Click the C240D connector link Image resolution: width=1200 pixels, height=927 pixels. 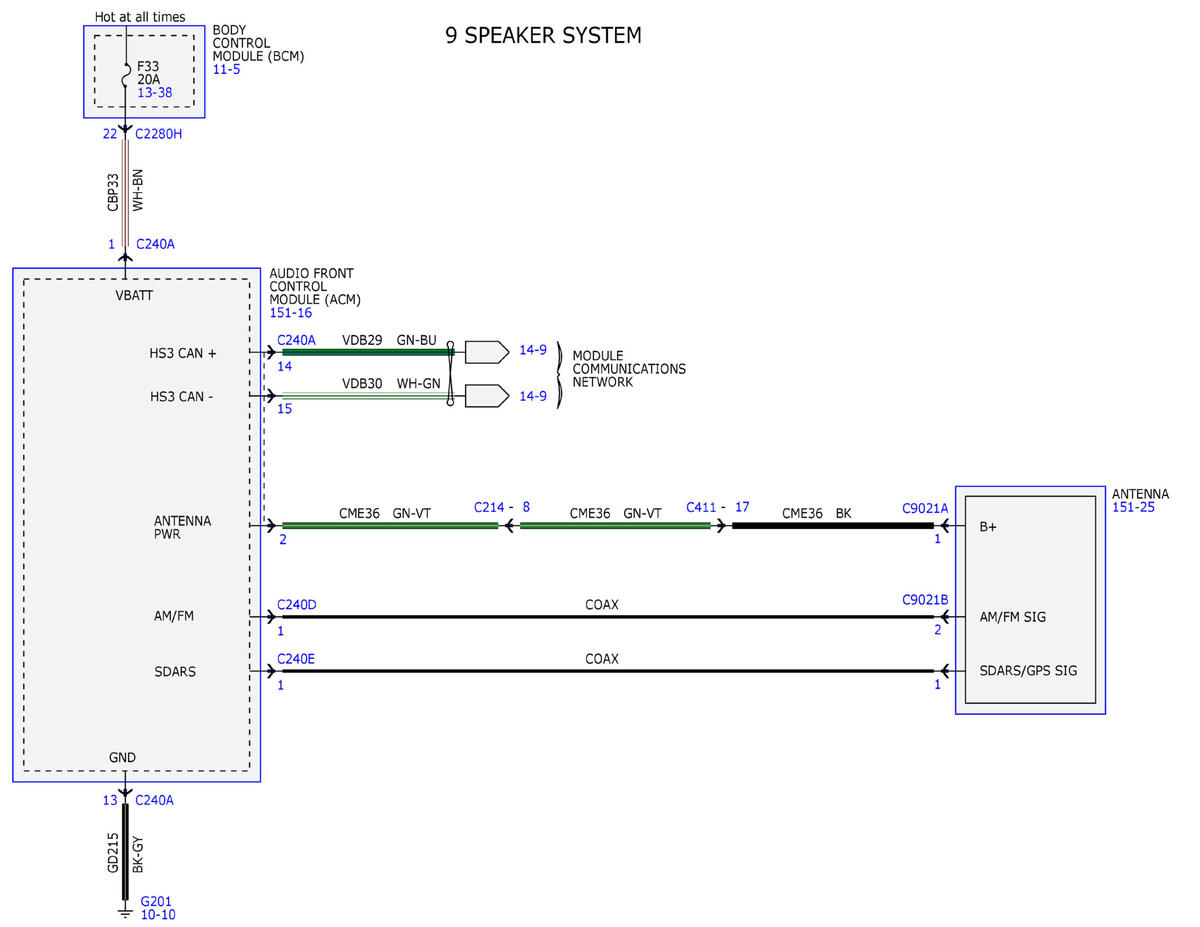click(297, 603)
